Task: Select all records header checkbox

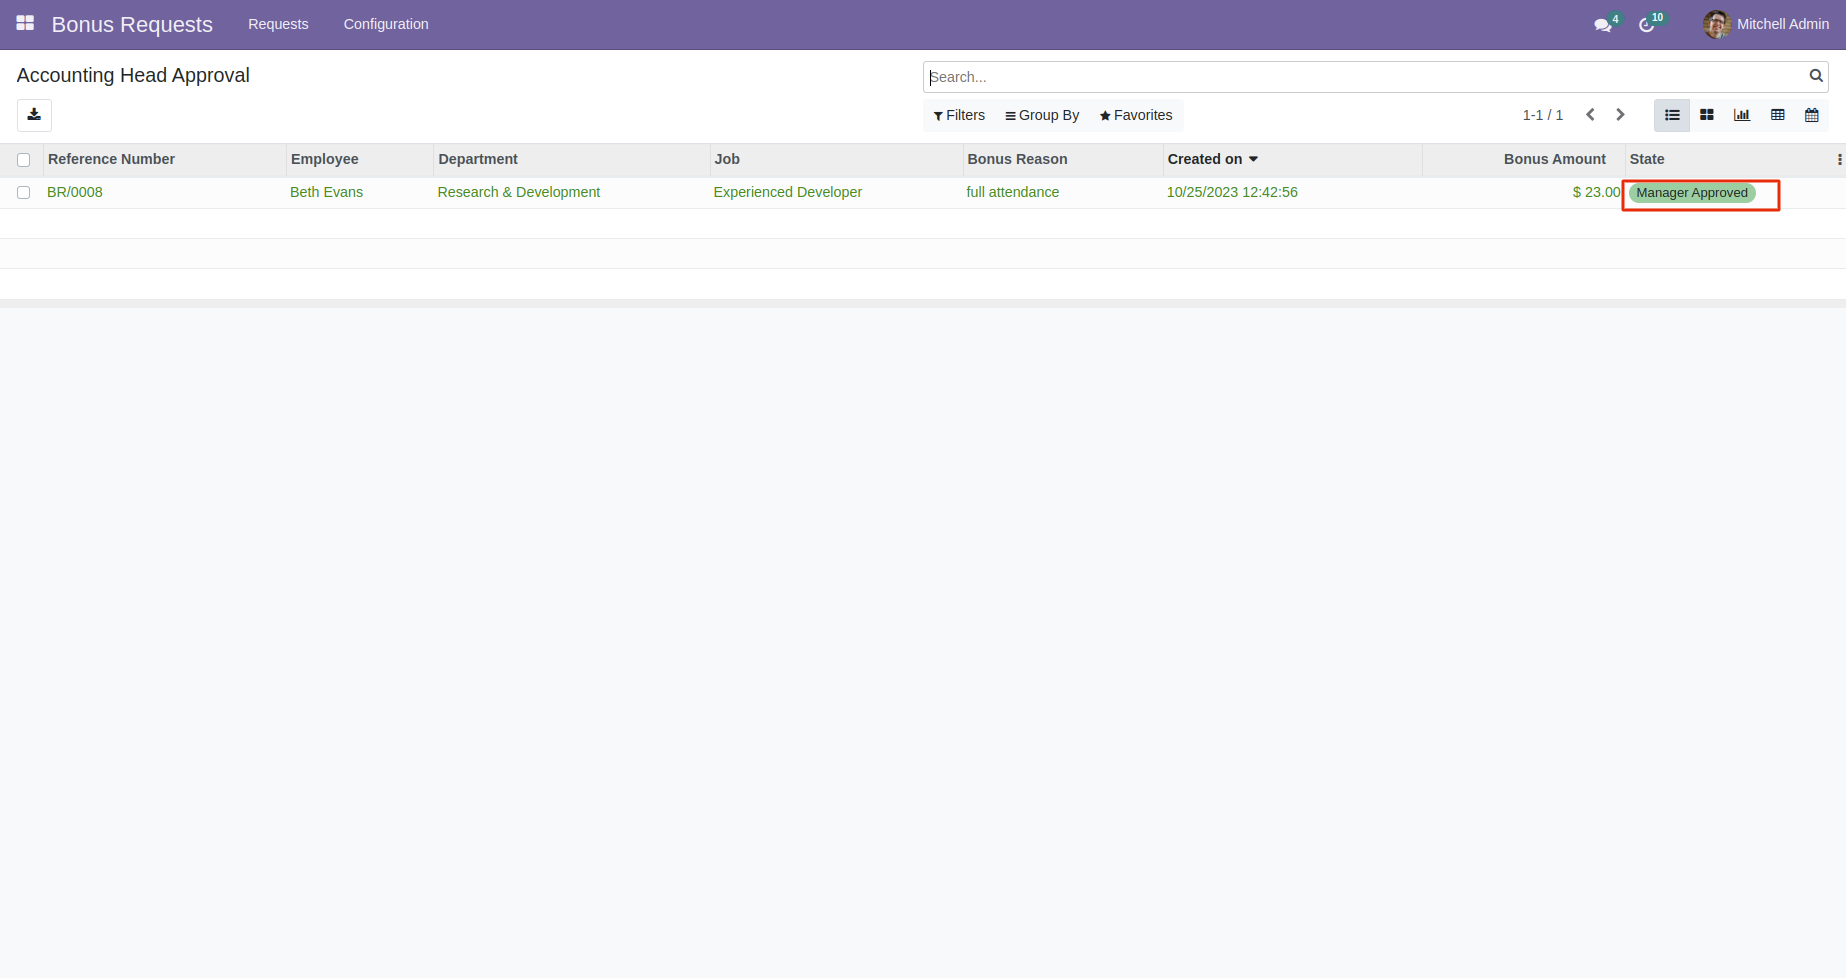Action: coord(24,160)
